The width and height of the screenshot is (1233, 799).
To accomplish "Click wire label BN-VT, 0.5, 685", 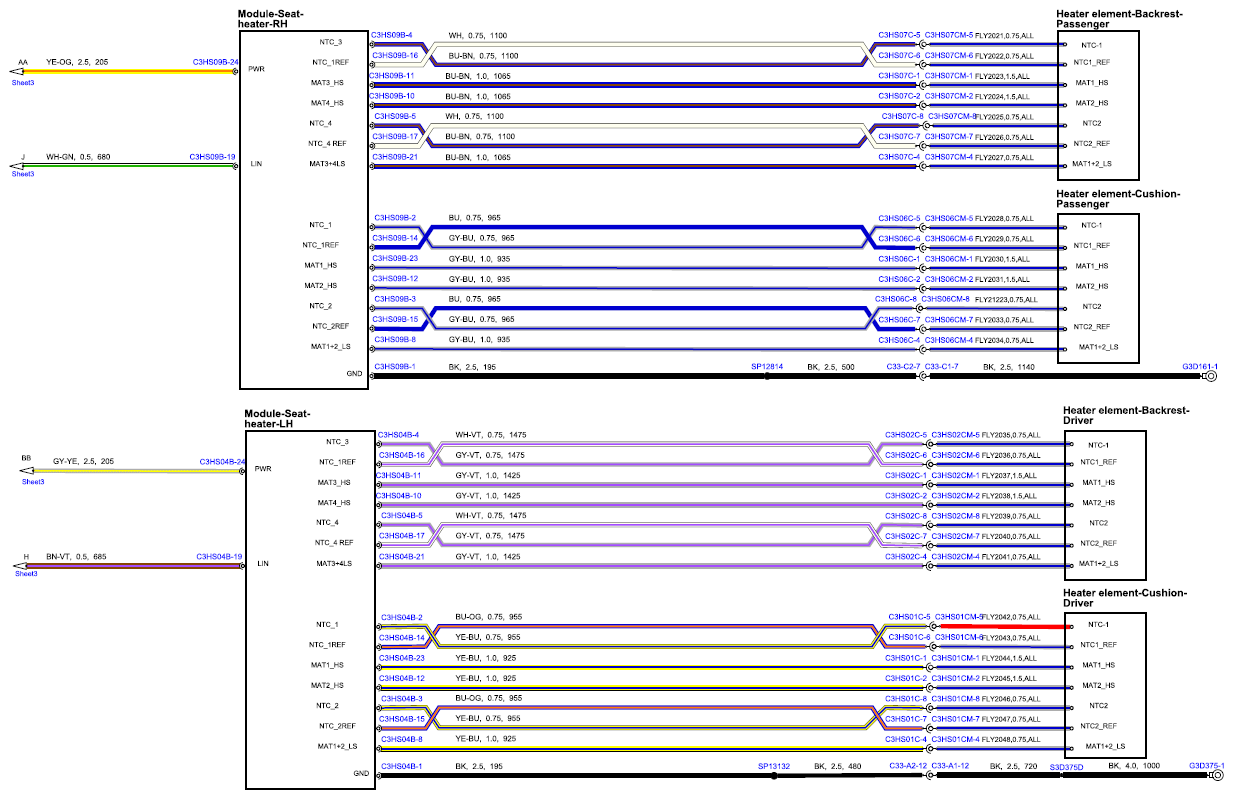I will click(x=78, y=556).
